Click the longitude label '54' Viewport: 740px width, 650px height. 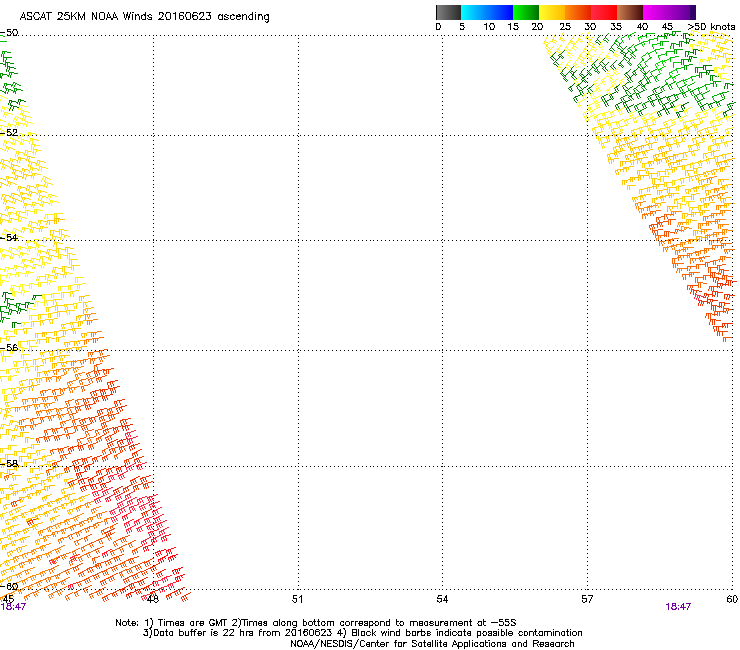tap(442, 599)
